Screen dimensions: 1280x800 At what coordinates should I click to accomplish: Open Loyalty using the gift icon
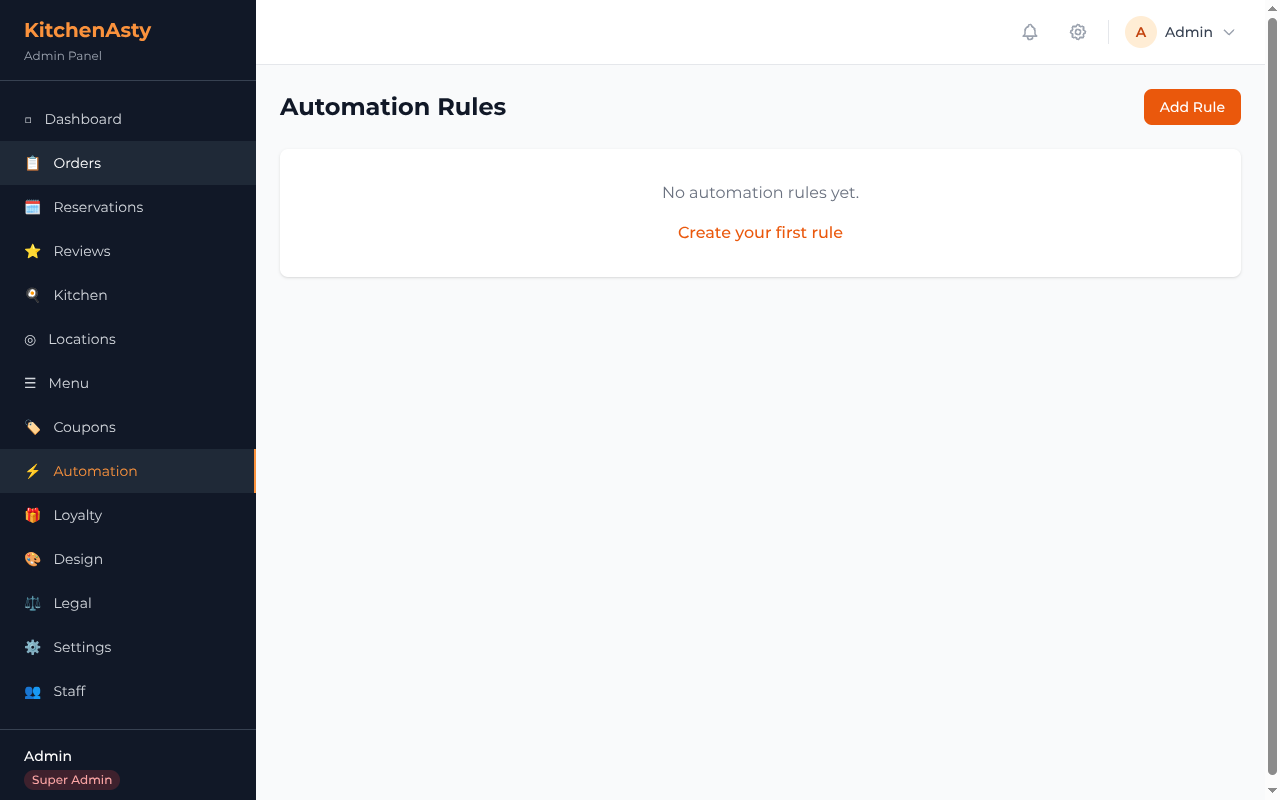[x=33, y=515]
